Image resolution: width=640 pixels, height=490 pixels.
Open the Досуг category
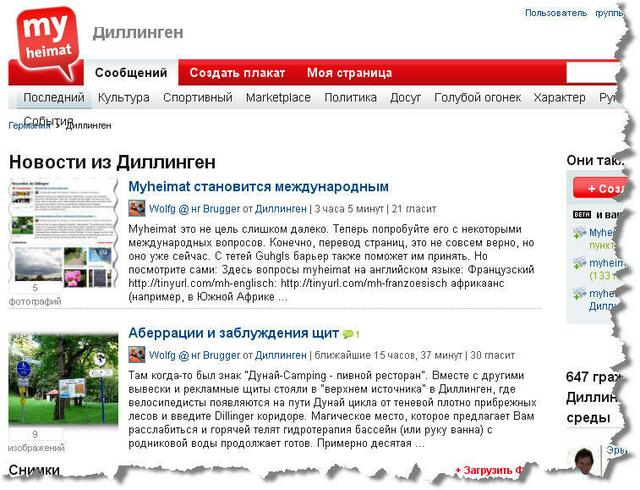click(405, 98)
